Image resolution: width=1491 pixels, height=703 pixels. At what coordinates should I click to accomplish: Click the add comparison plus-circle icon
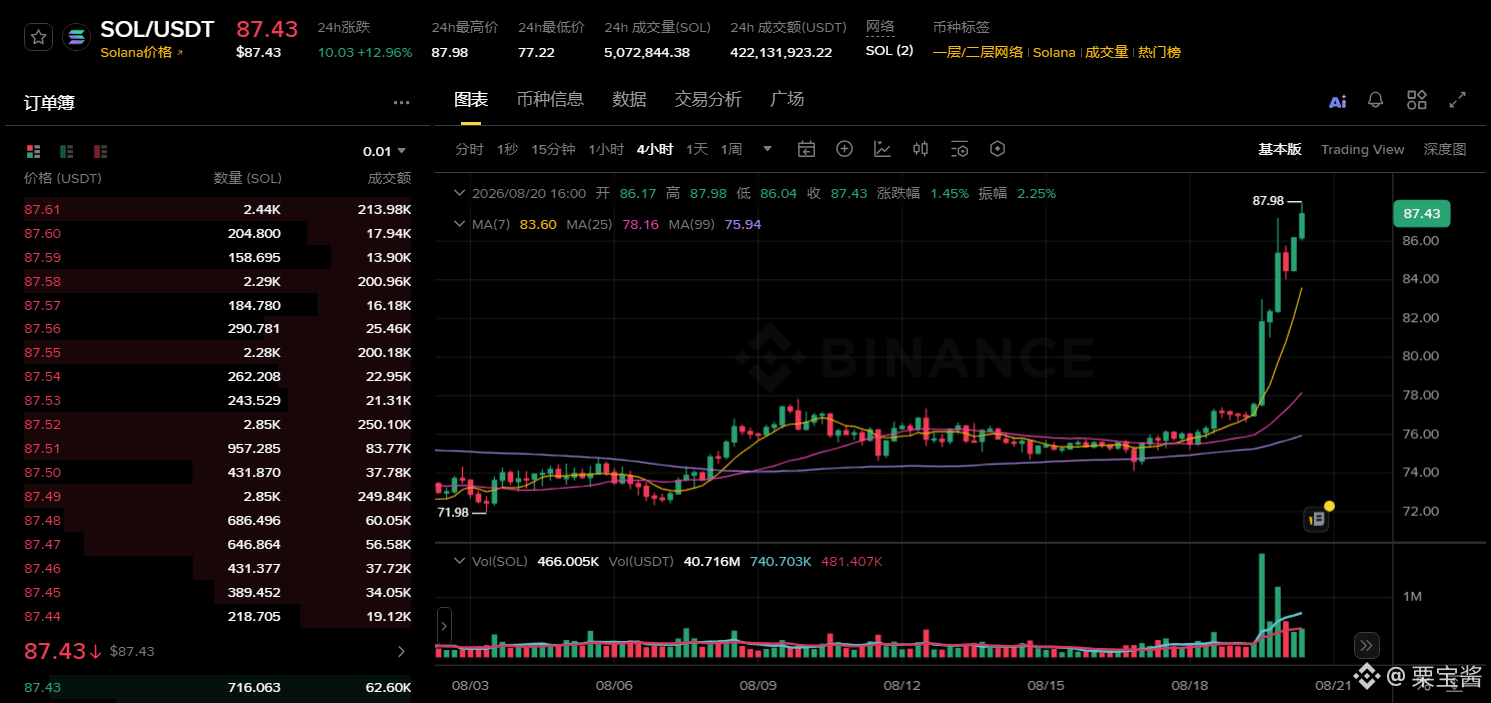tap(844, 149)
